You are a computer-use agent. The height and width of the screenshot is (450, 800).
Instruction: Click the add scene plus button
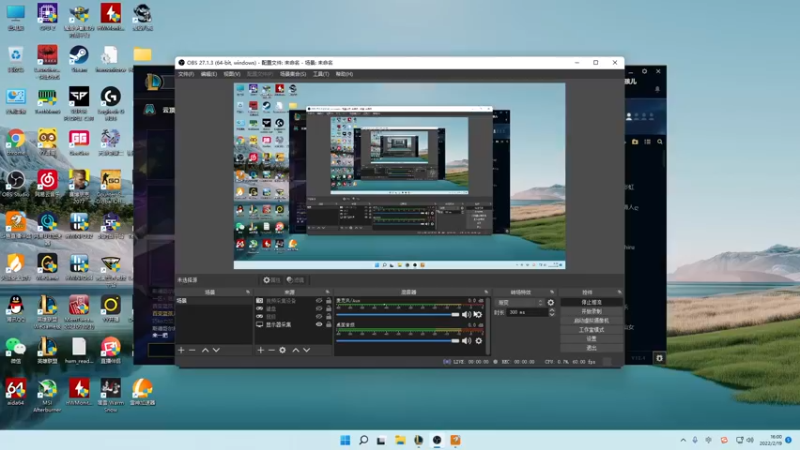(181, 350)
